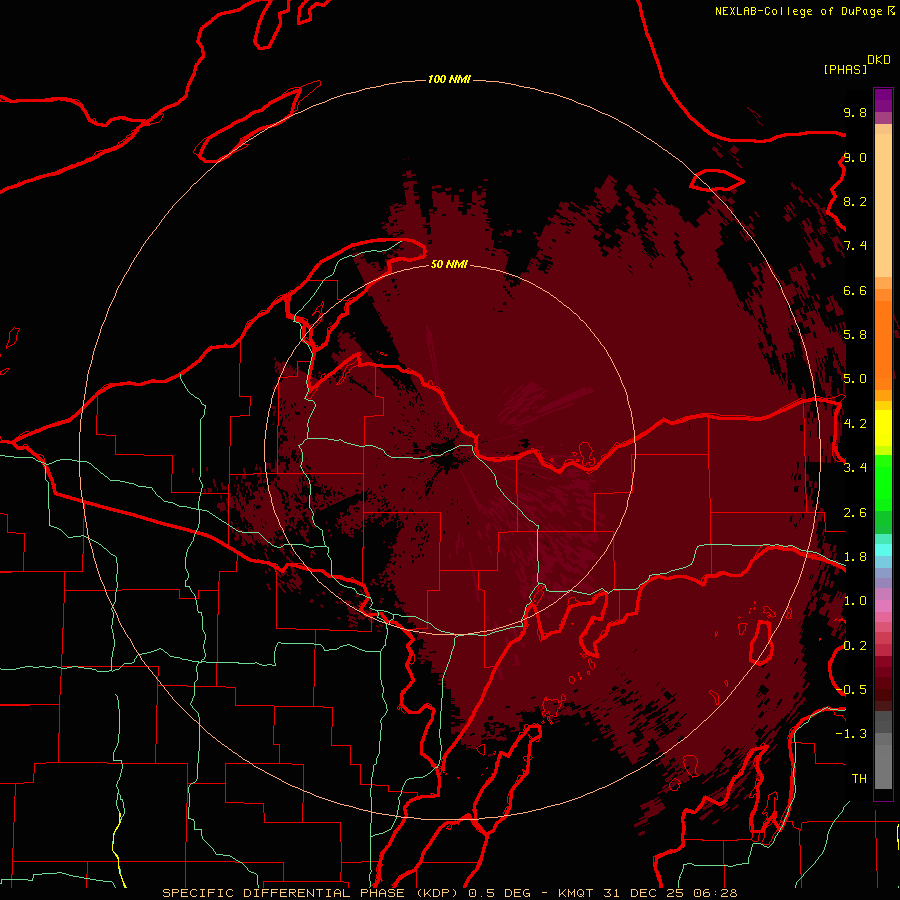Image resolution: width=900 pixels, height=900 pixels.
Task: Click the 7.4 legend value
Action: pos(855,246)
